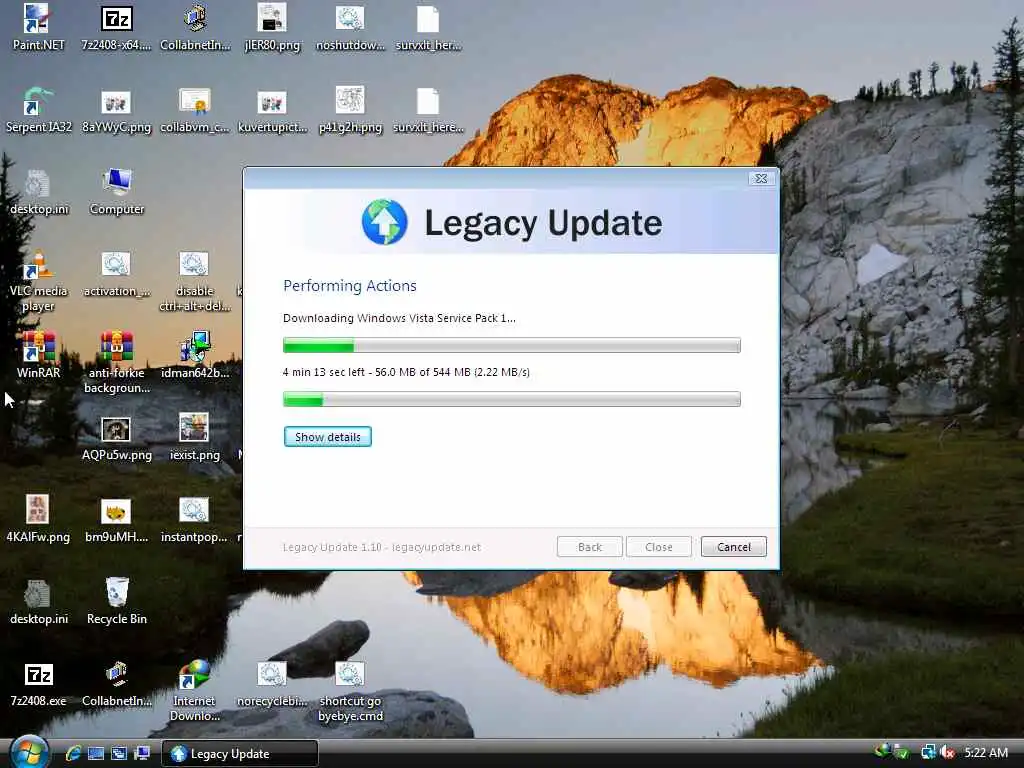Launch Internet Explorer from Quick Launch
This screenshot has height=768, width=1024.
click(x=73, y=753)
